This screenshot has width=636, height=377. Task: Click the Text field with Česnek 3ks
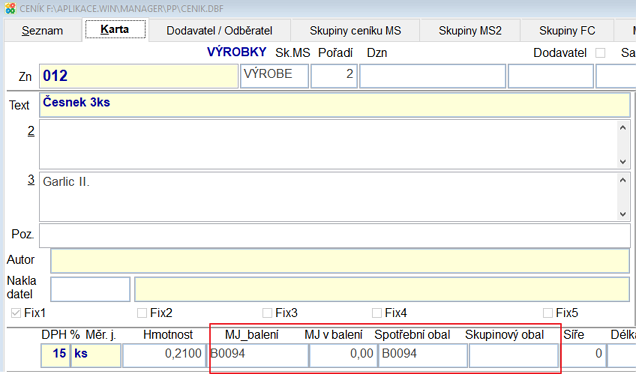coord(335,105)
